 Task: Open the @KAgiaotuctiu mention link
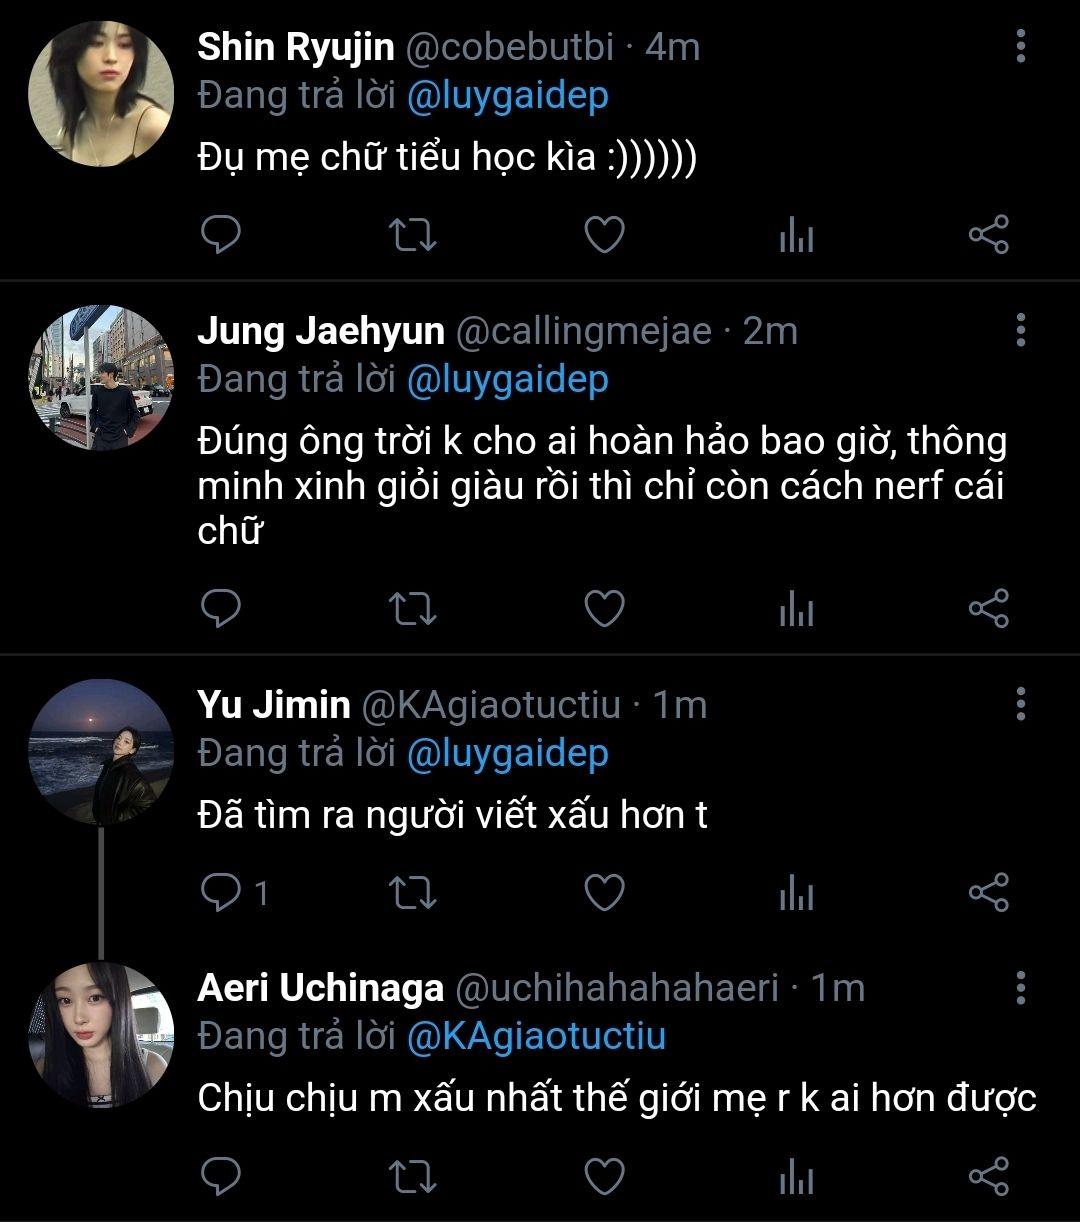[x=536, y=1036]
